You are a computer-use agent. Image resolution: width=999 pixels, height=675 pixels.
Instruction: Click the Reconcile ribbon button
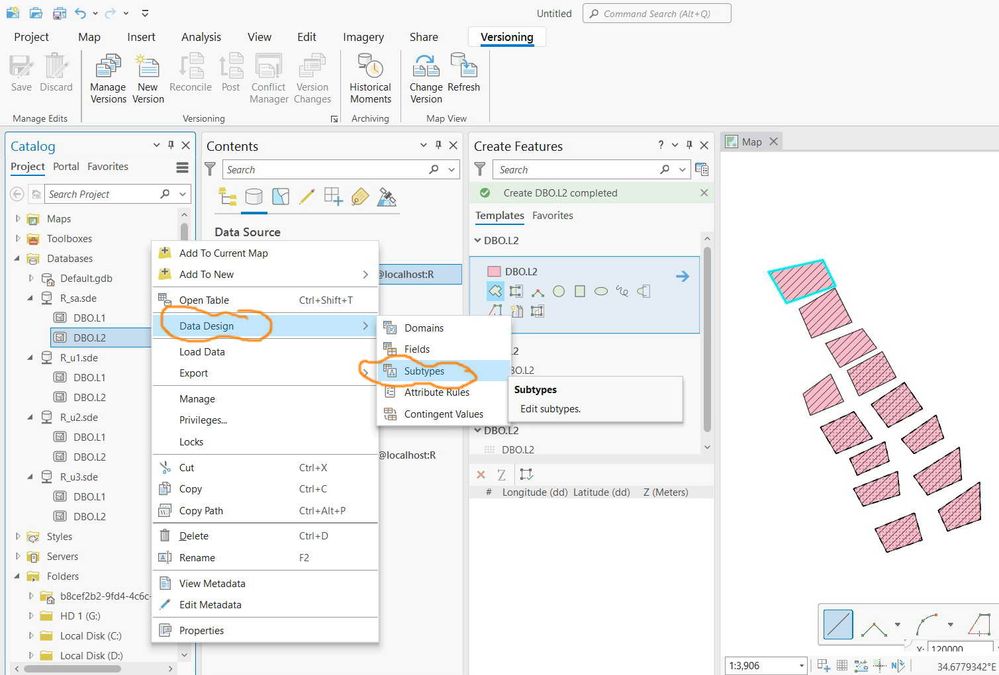pyautogui.click(x=190, y=73)
